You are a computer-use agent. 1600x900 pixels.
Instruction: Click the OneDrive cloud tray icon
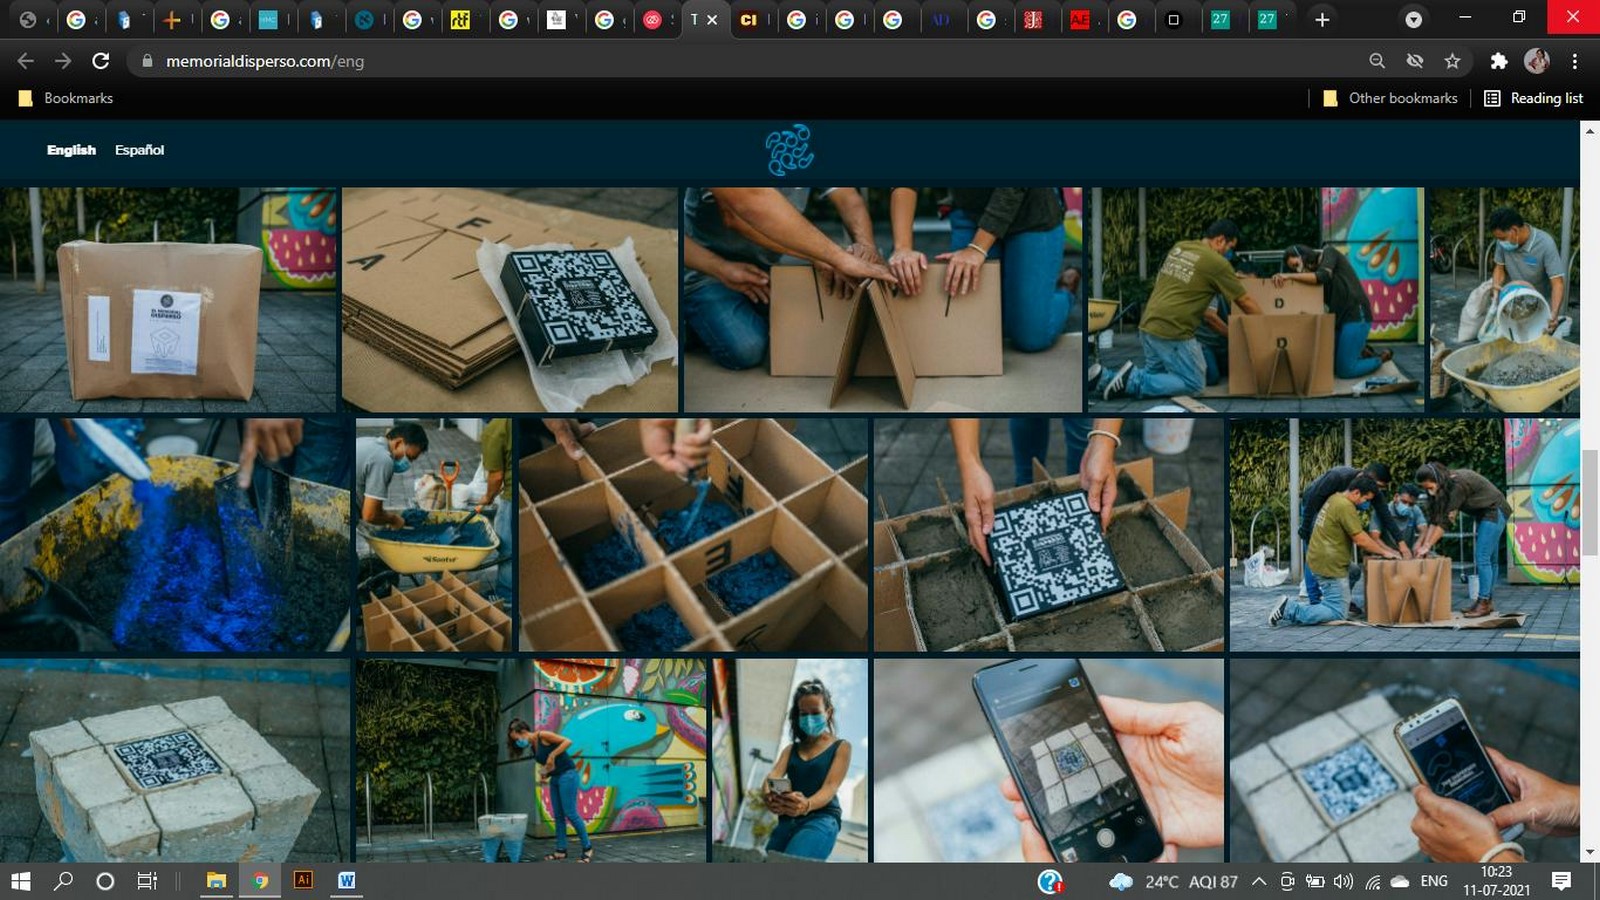click(x=1400, y=881)
